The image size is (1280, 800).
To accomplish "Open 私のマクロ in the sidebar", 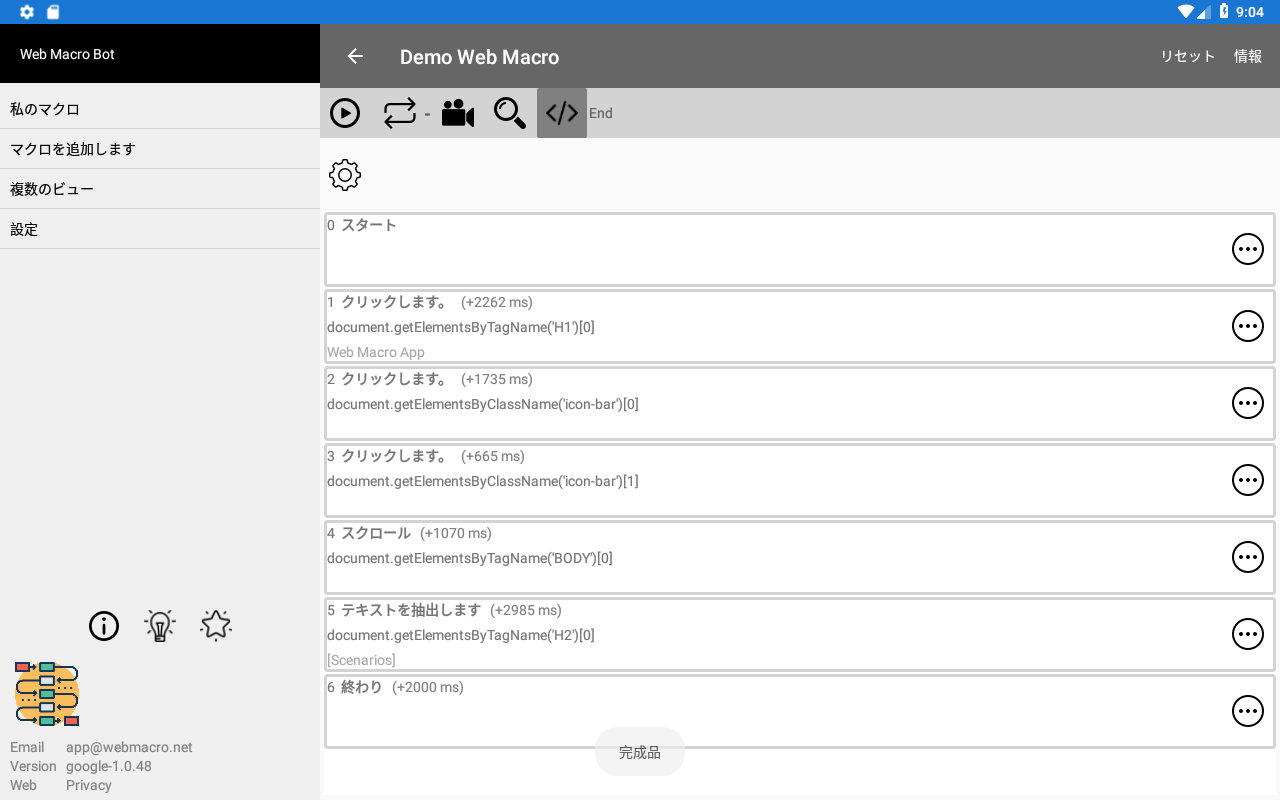I will pyautogui.click(x=160, y=109).
